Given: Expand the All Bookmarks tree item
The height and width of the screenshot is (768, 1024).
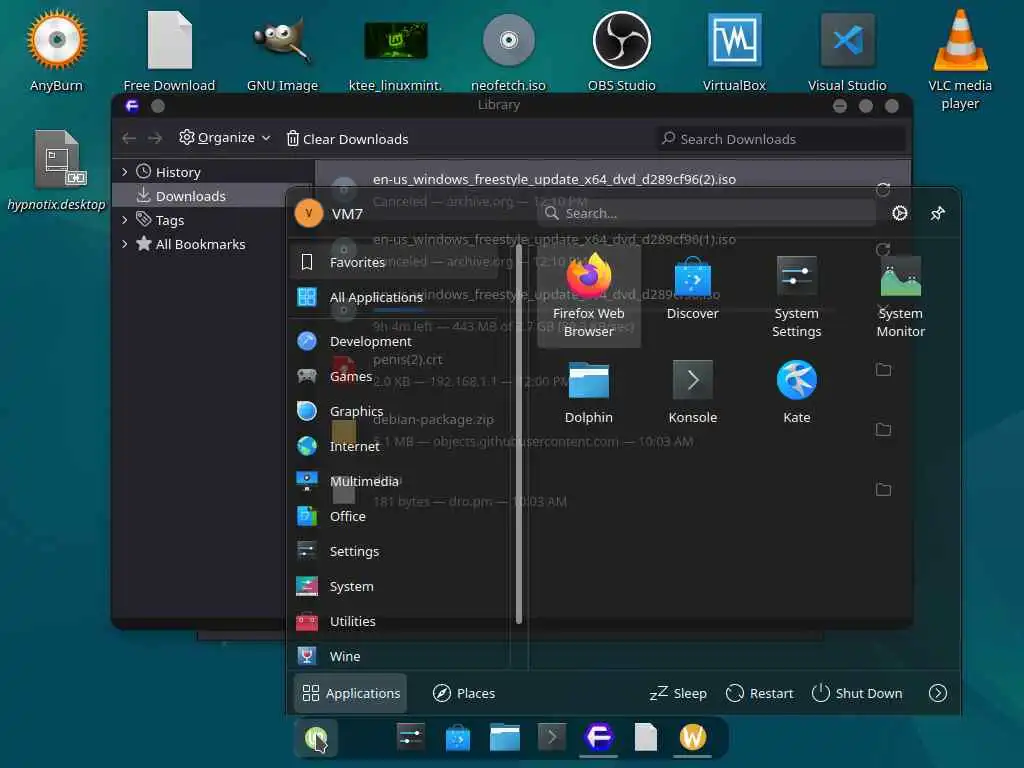Looking at the screenshot, I should pos(125,244).
